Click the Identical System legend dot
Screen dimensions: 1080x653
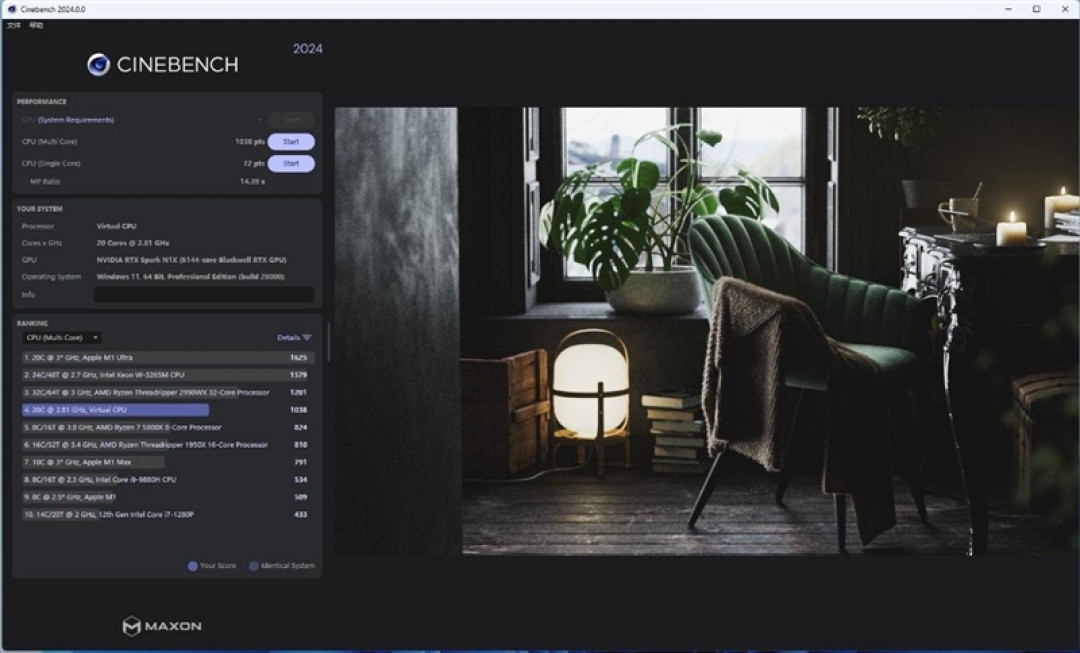pos(253,566)
